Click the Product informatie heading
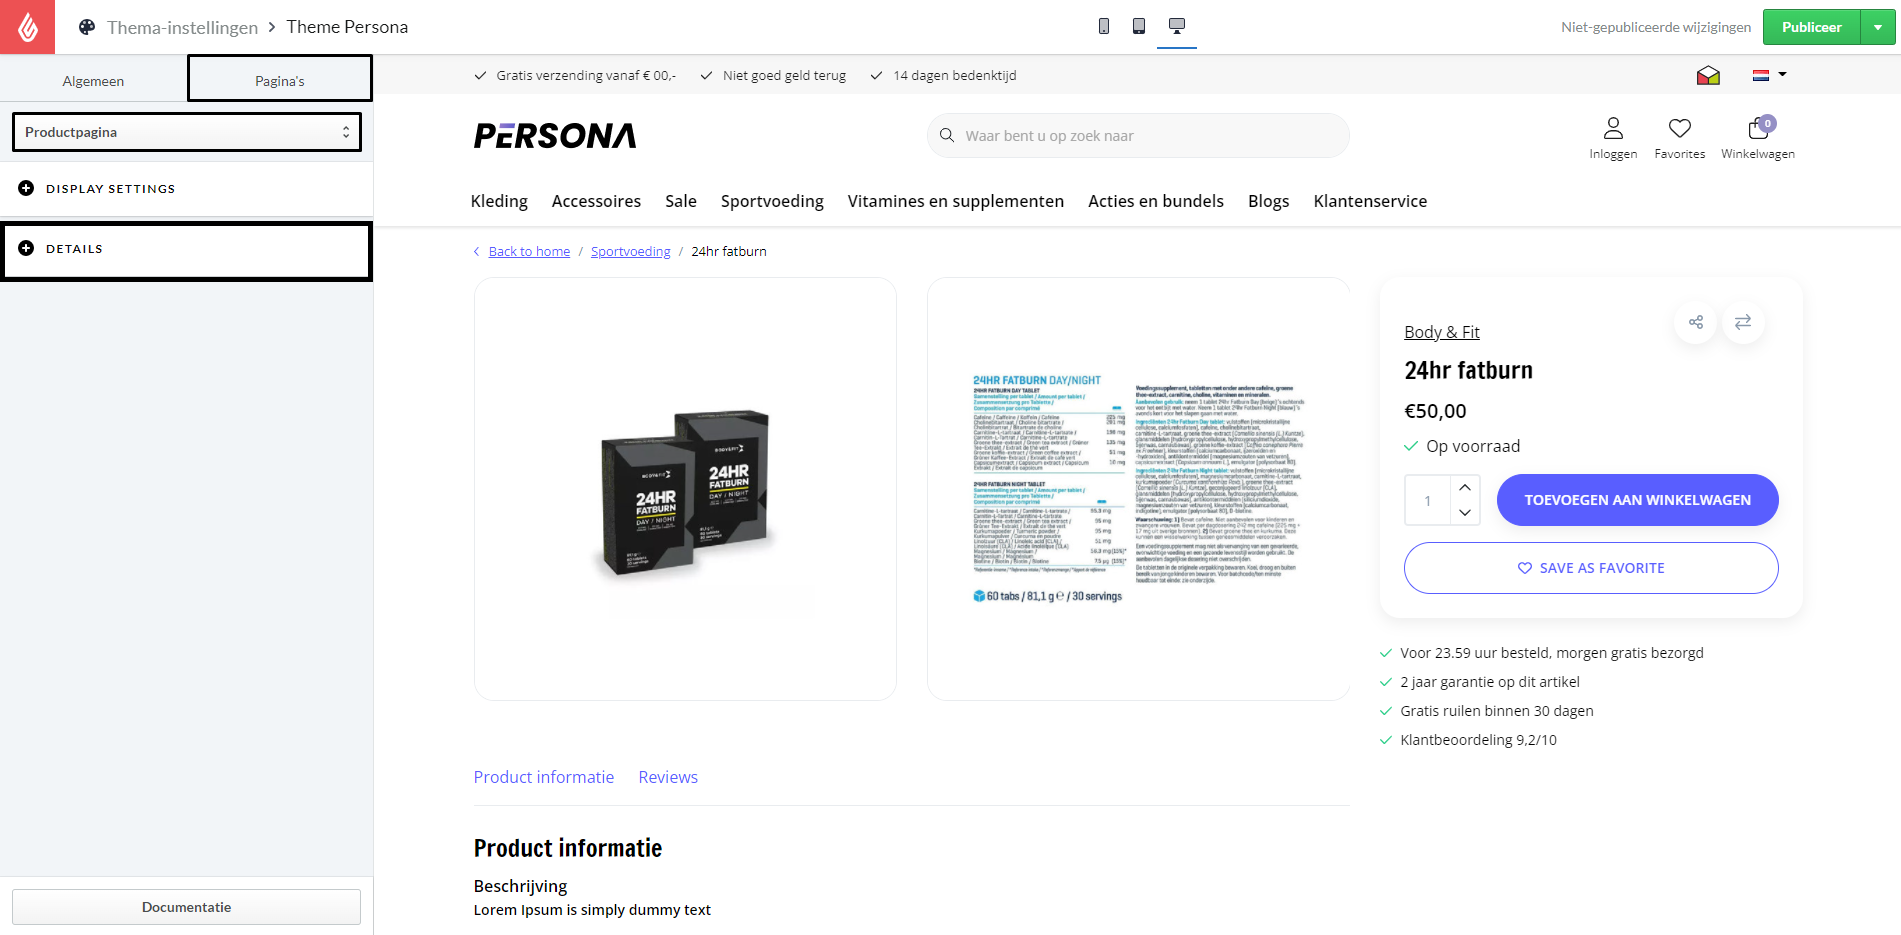The height and width of the screenshot is (935, 1901). coord(567,848)
